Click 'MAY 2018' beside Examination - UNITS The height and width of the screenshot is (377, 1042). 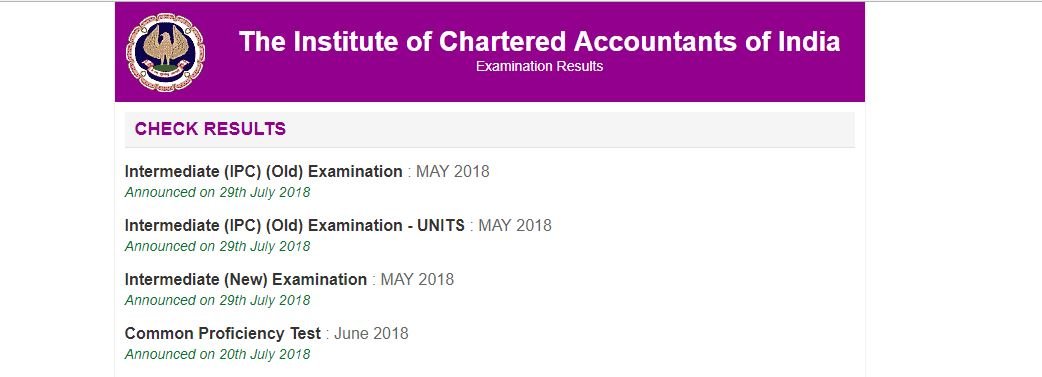tap(515, 225)
